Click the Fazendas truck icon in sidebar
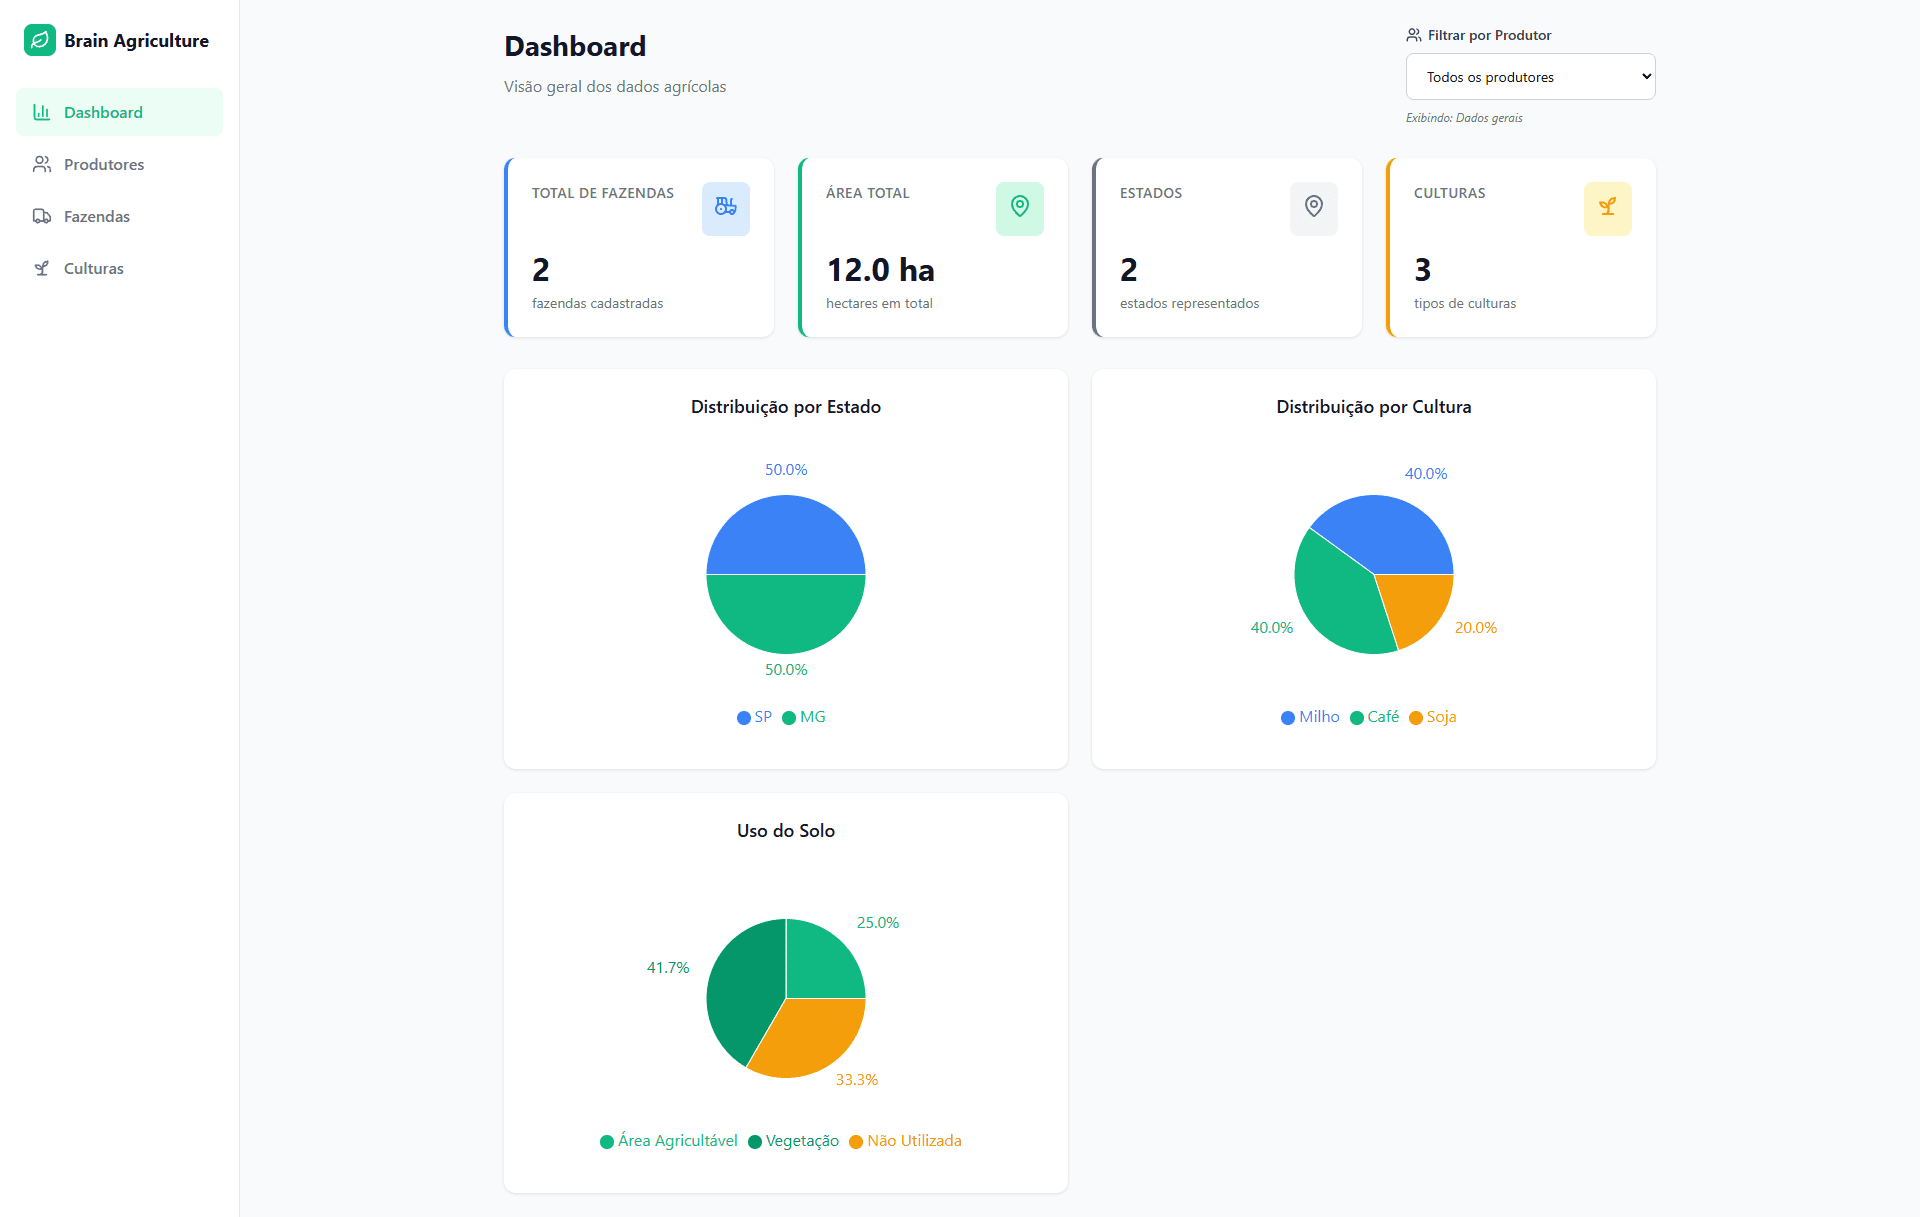The image size is (1920, 1217). click(x=42, y=216)
